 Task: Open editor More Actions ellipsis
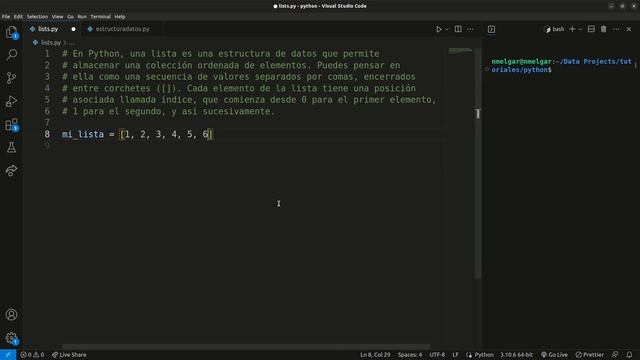(x=471, y=29)
